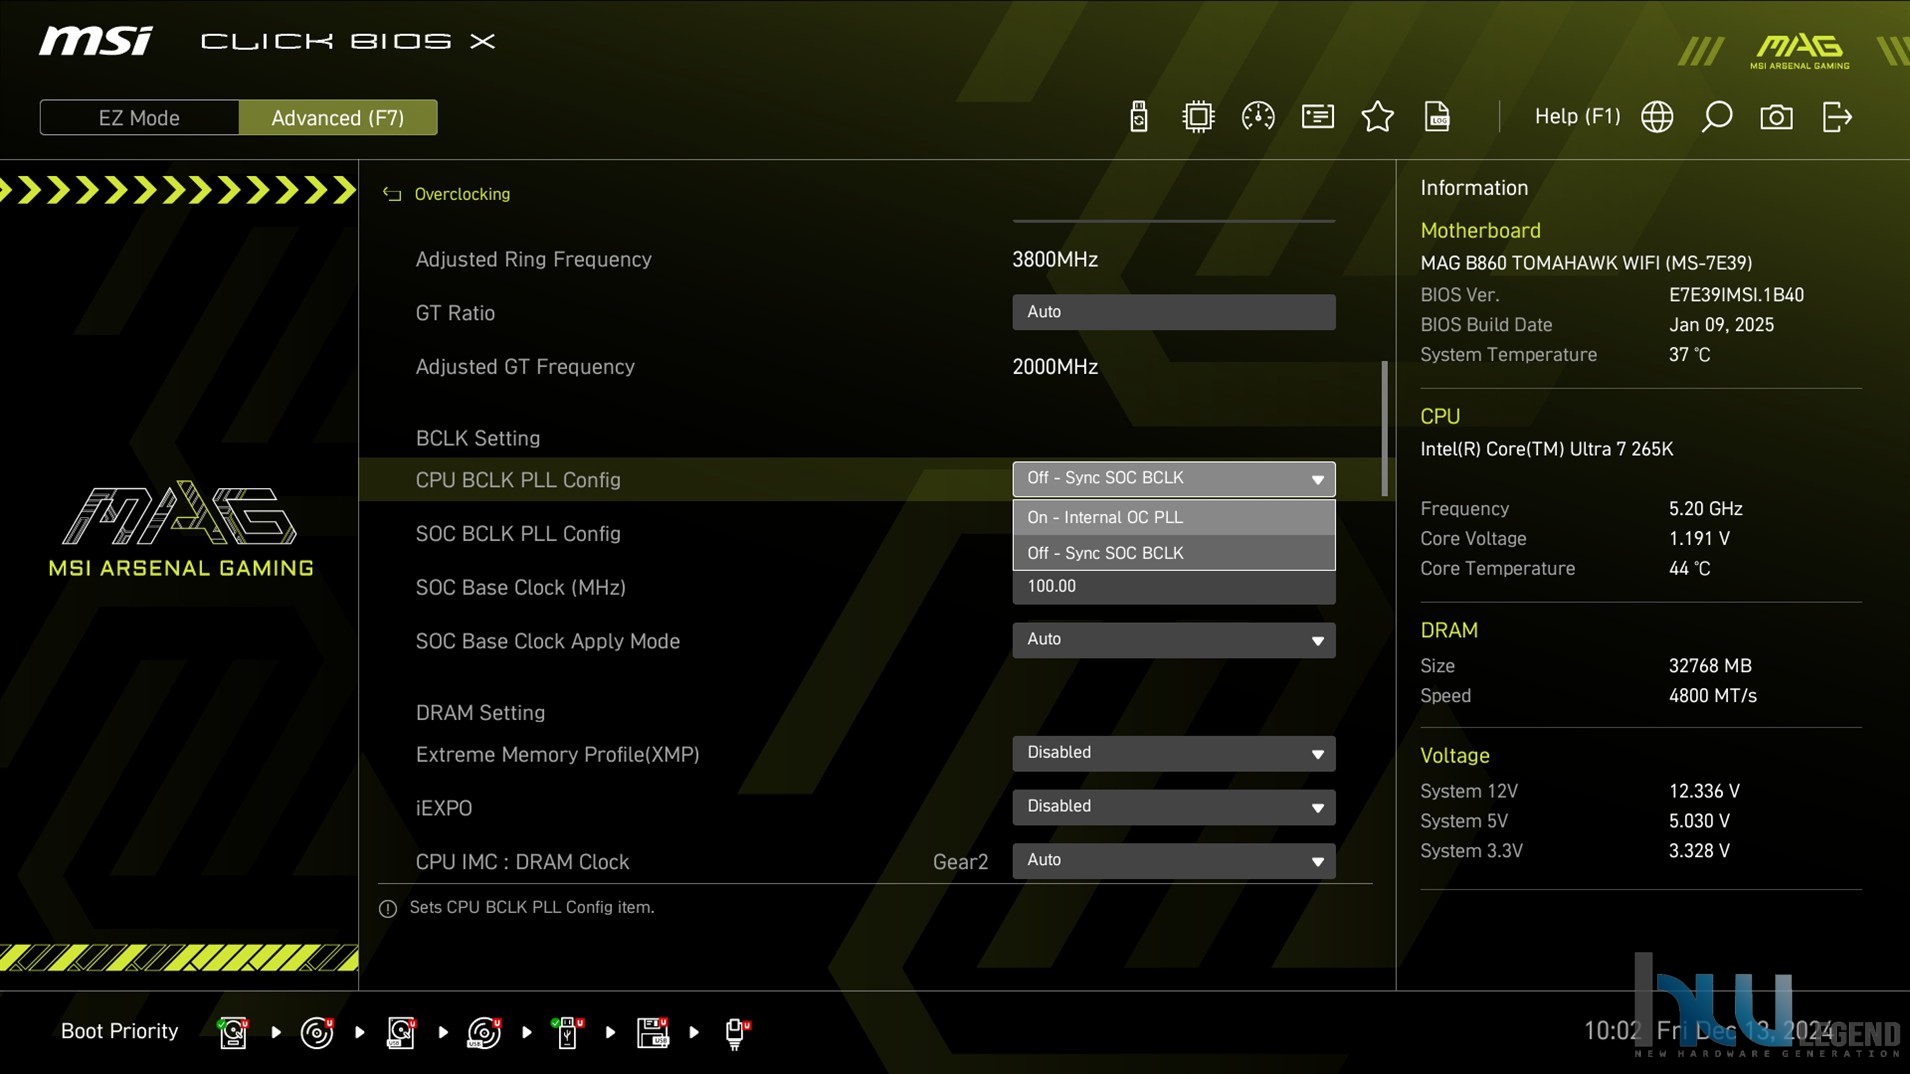Screen dimensions: 1910x1074
Task: Click Adjusted GT Frequency 2000MHz value
Action: [x=1055, y=367]
